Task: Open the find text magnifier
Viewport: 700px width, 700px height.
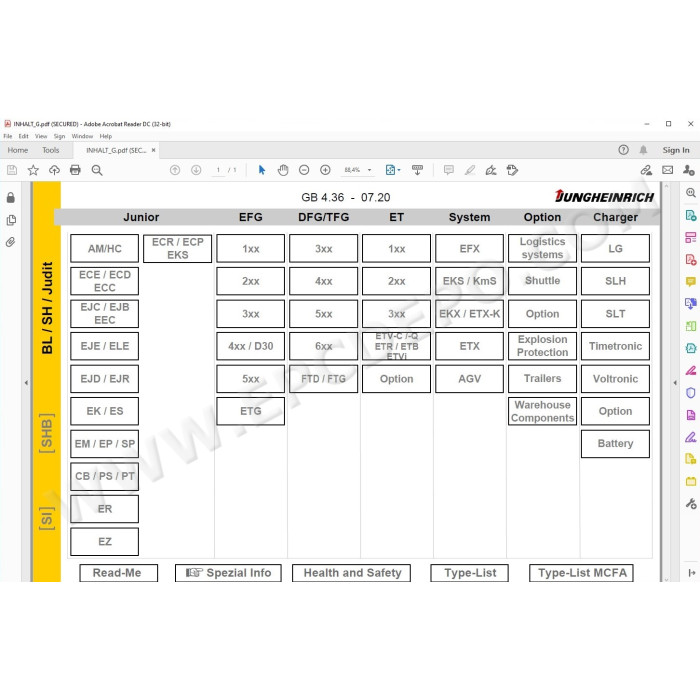Action: click(x=97, y=170)
